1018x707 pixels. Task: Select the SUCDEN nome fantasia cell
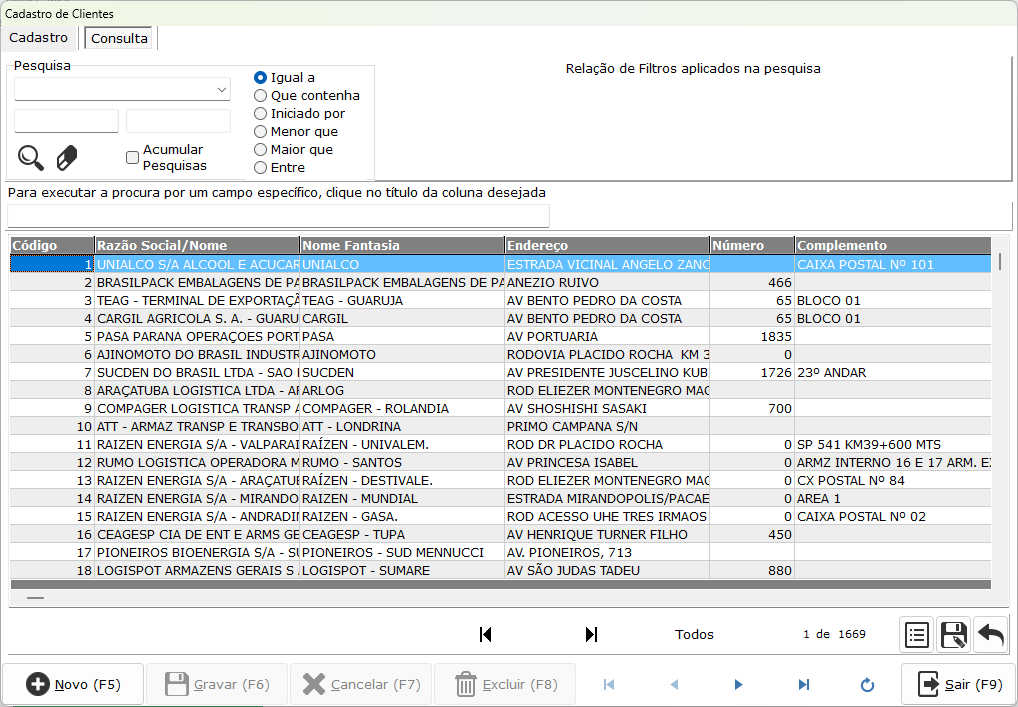pos(403,373)
